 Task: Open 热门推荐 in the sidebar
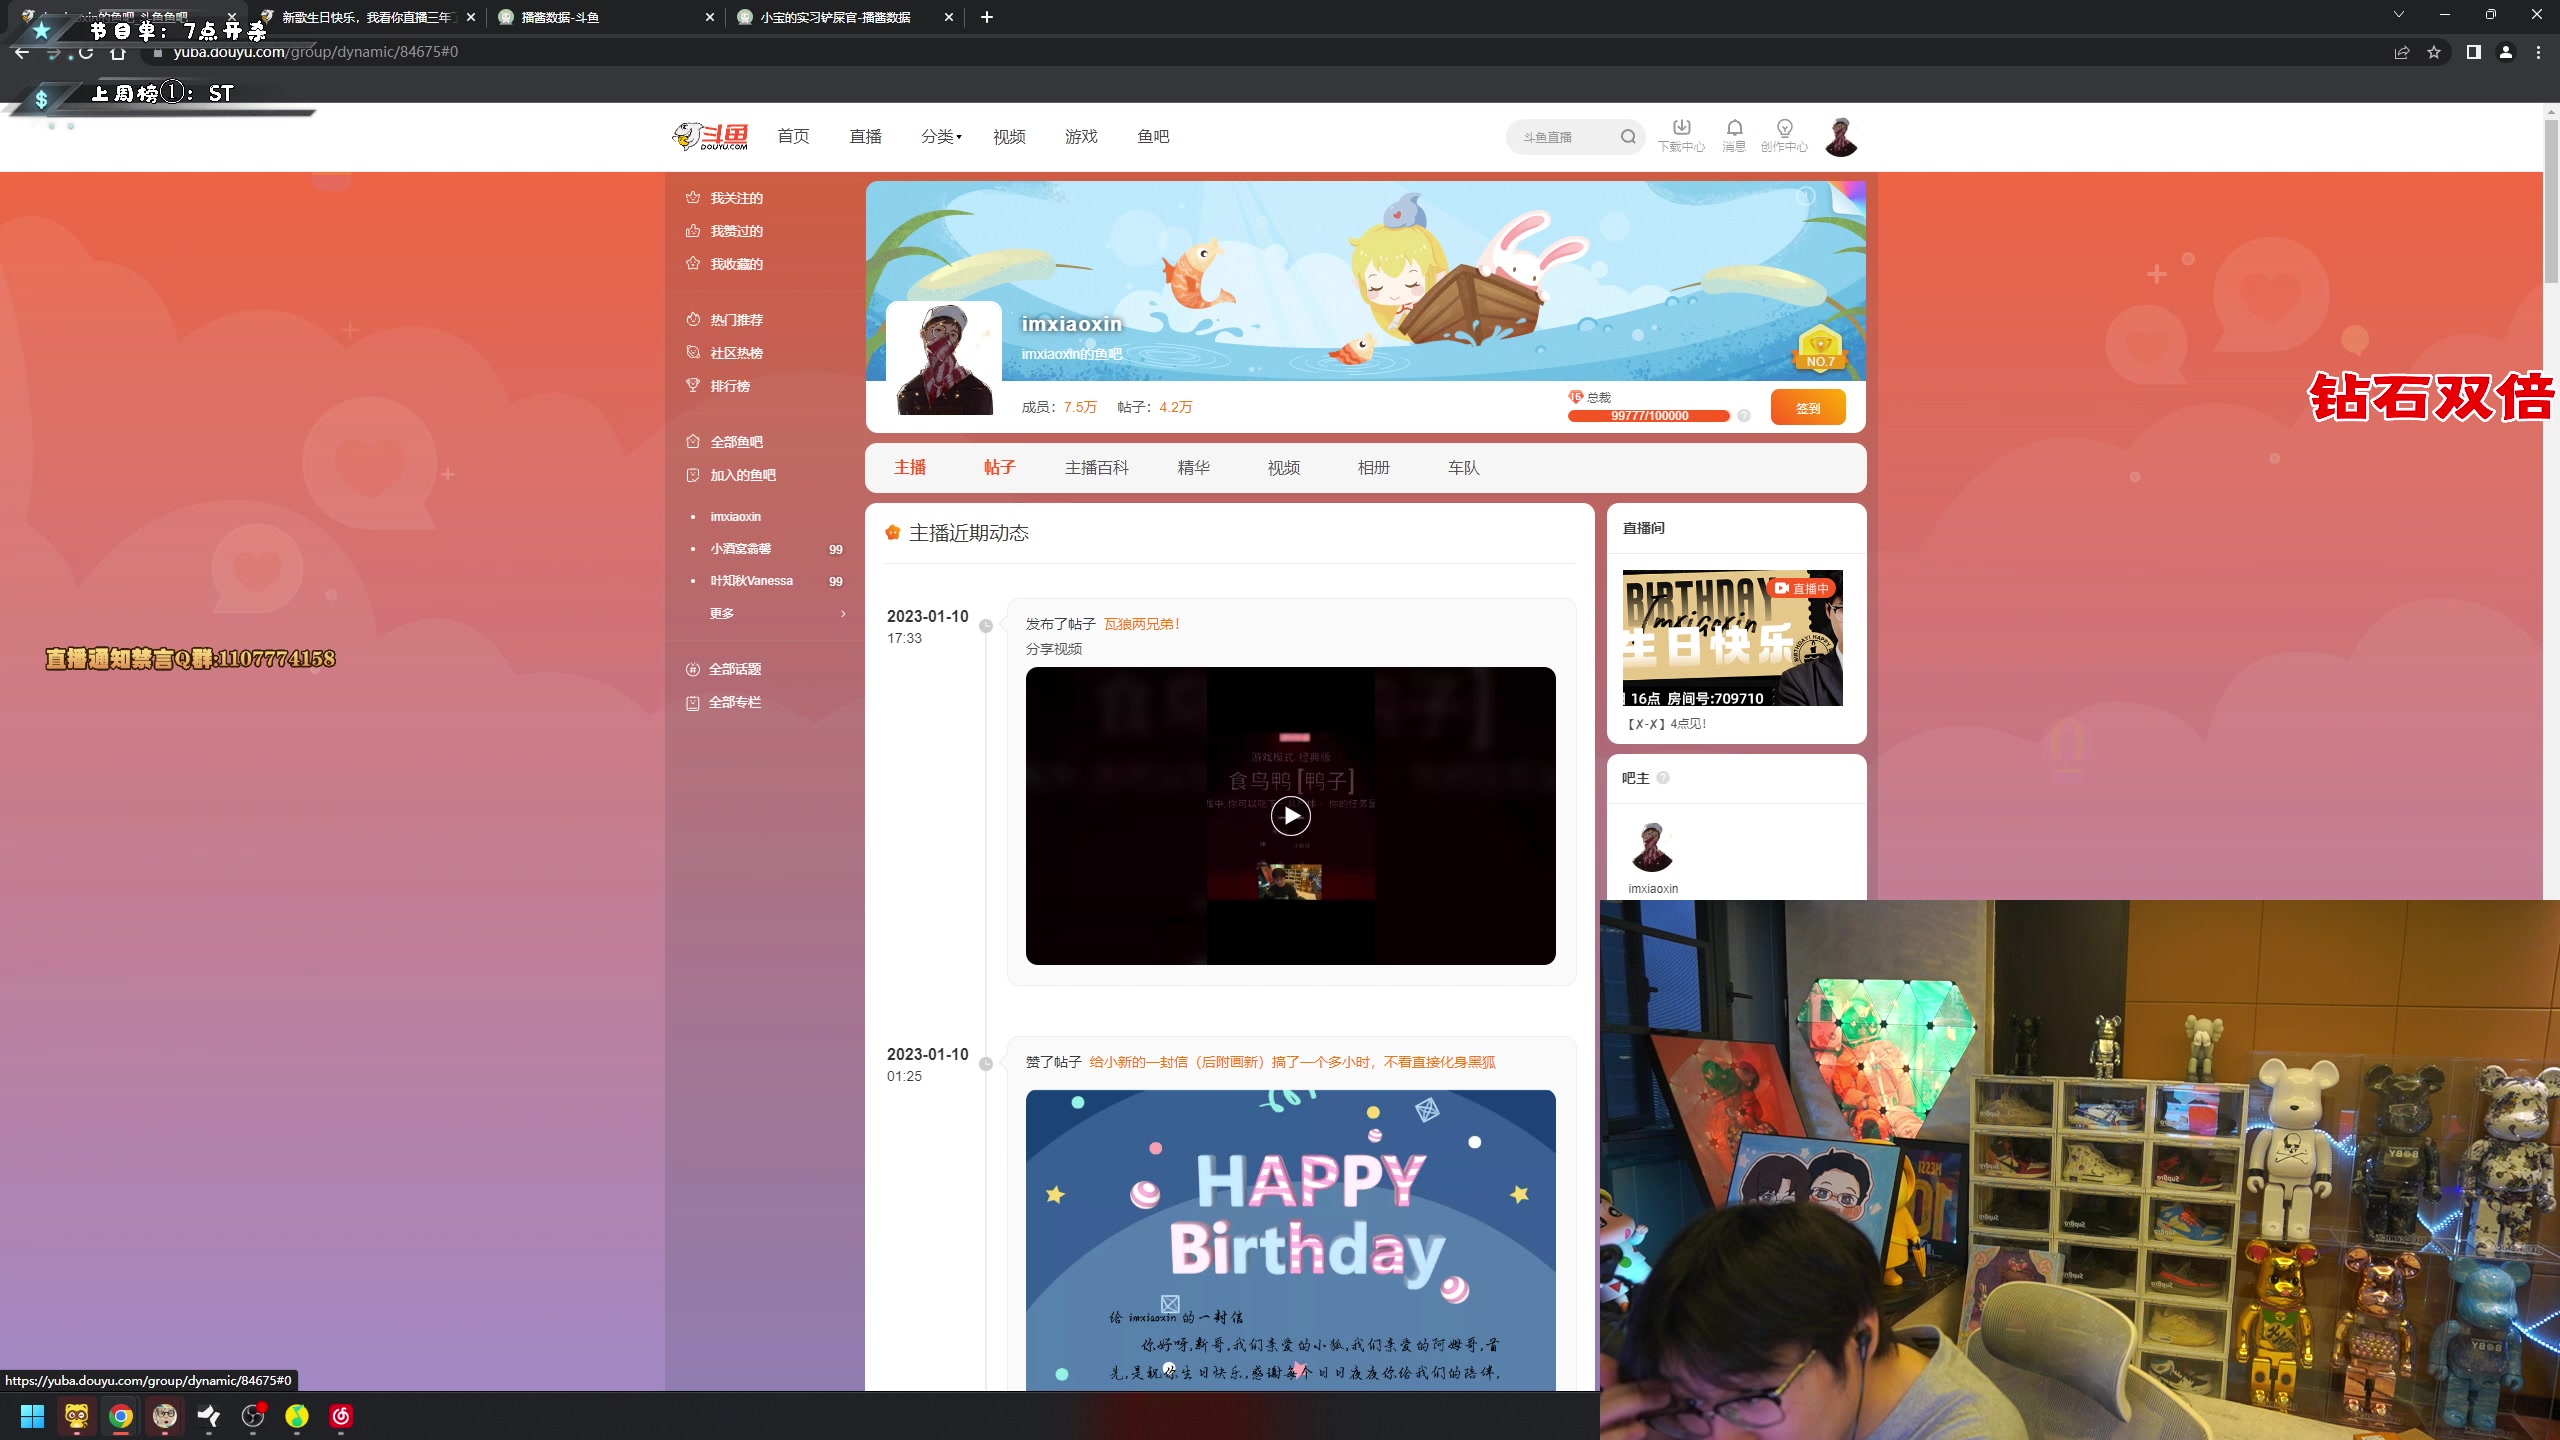736,320
